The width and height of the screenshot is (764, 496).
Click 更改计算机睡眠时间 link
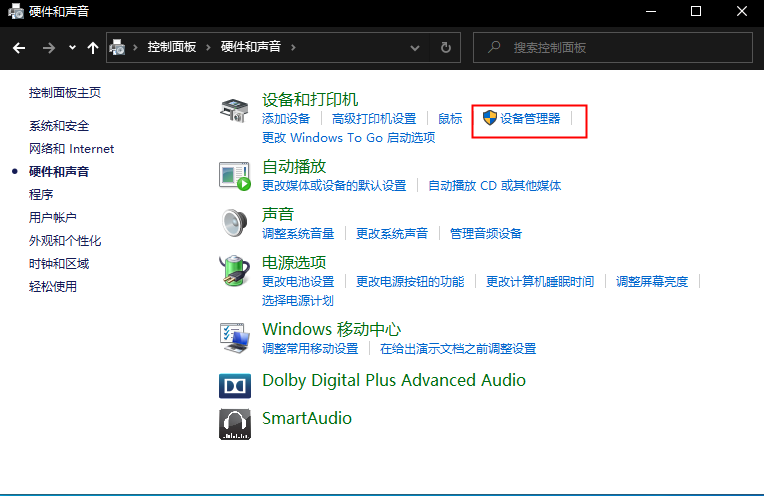click(x=540, y=282)
